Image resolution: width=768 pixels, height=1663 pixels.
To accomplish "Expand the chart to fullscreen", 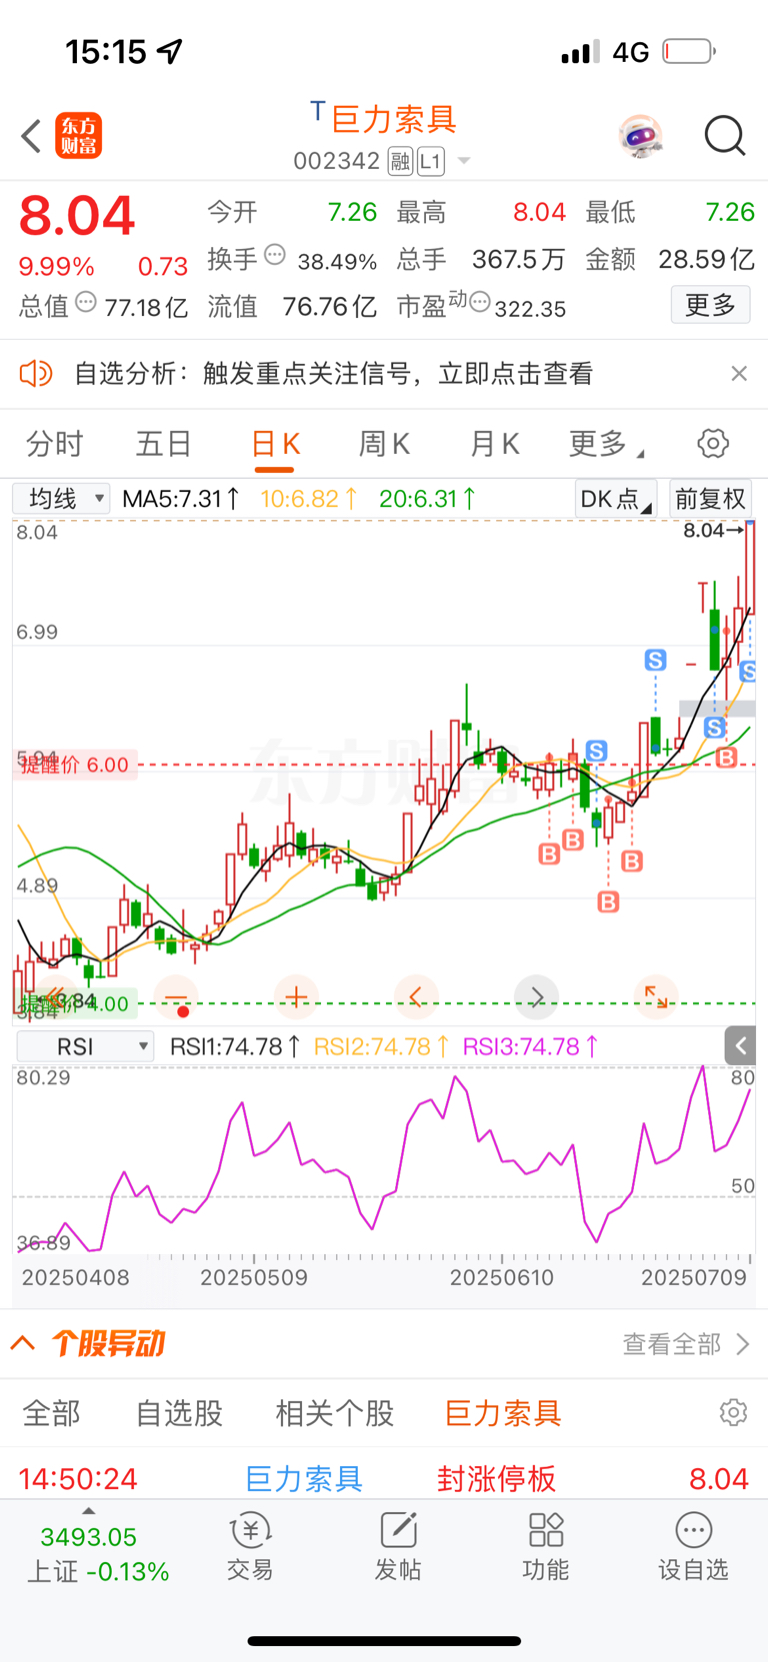I will point(656,997).
